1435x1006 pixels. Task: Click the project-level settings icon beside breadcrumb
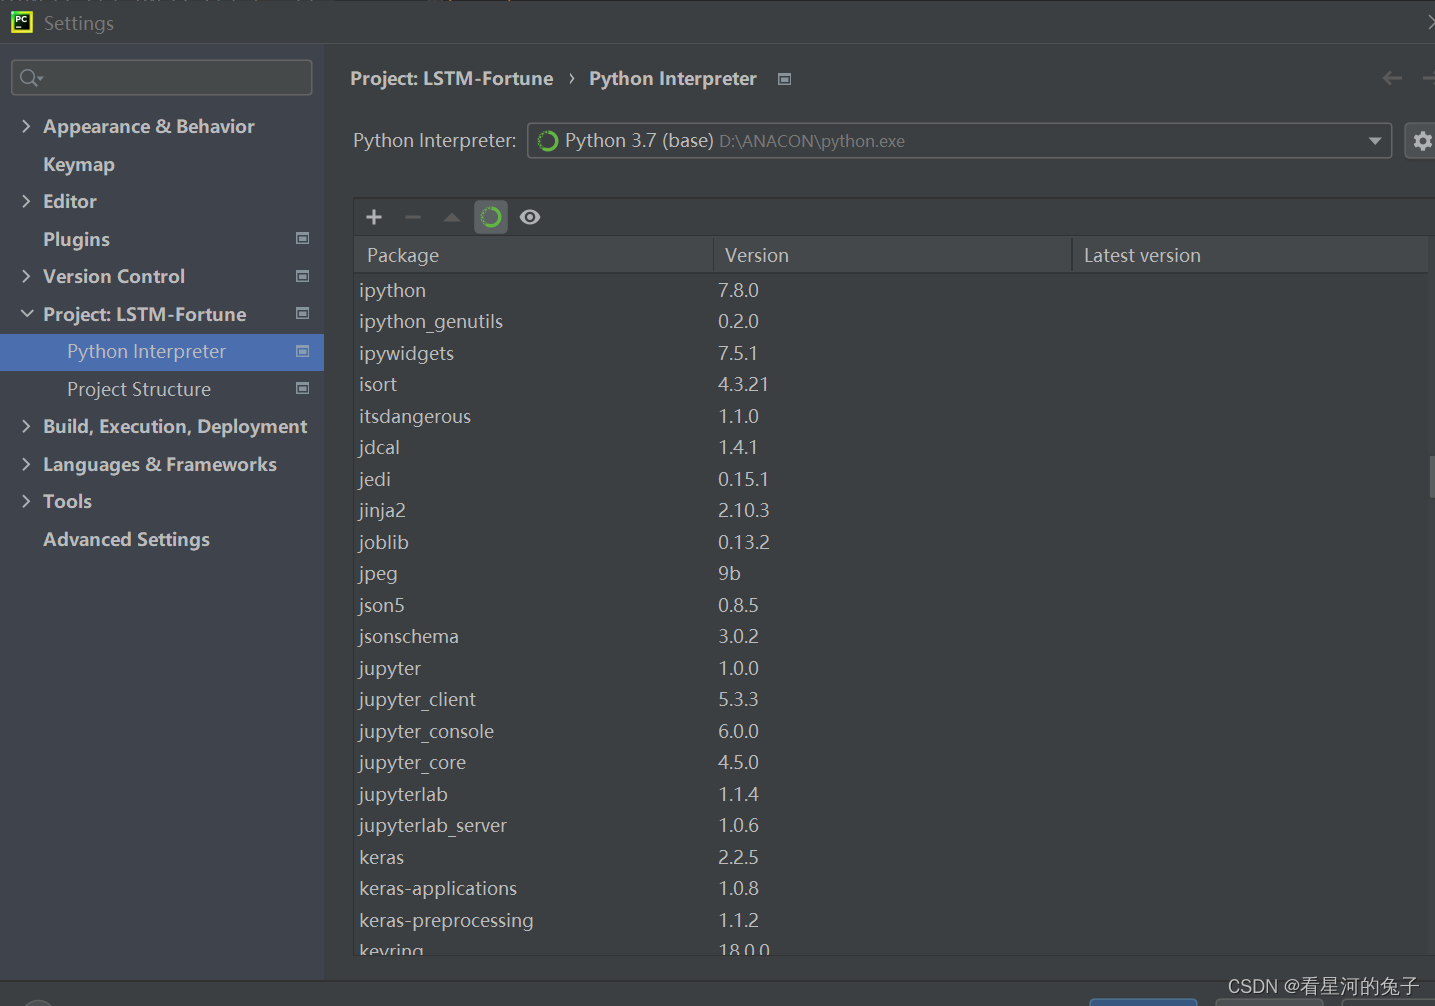[x=785, y=79]
